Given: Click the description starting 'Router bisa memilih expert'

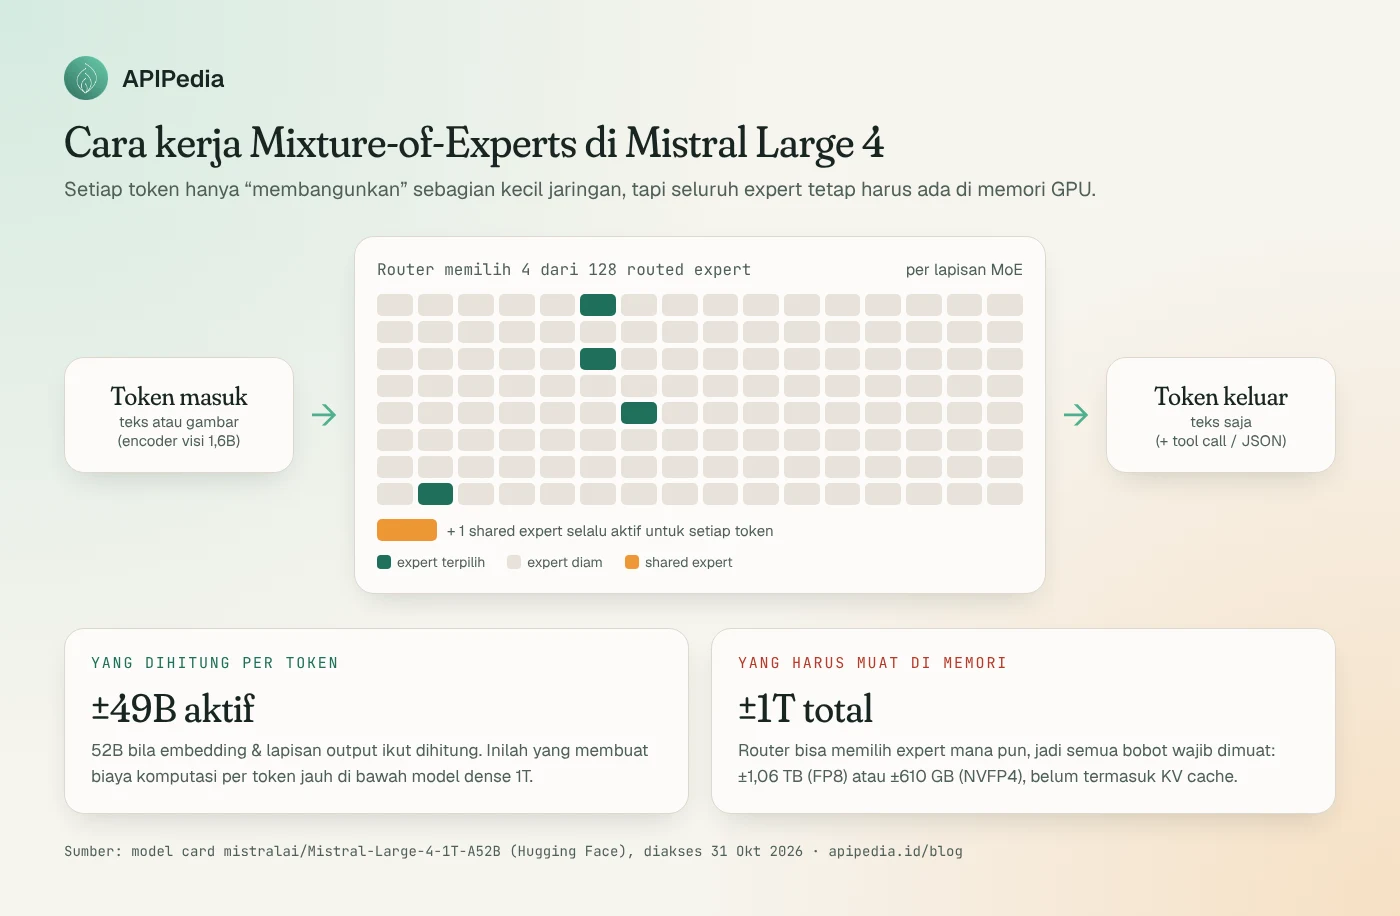Looking at the screenshot, I should tap(1007, 763).
